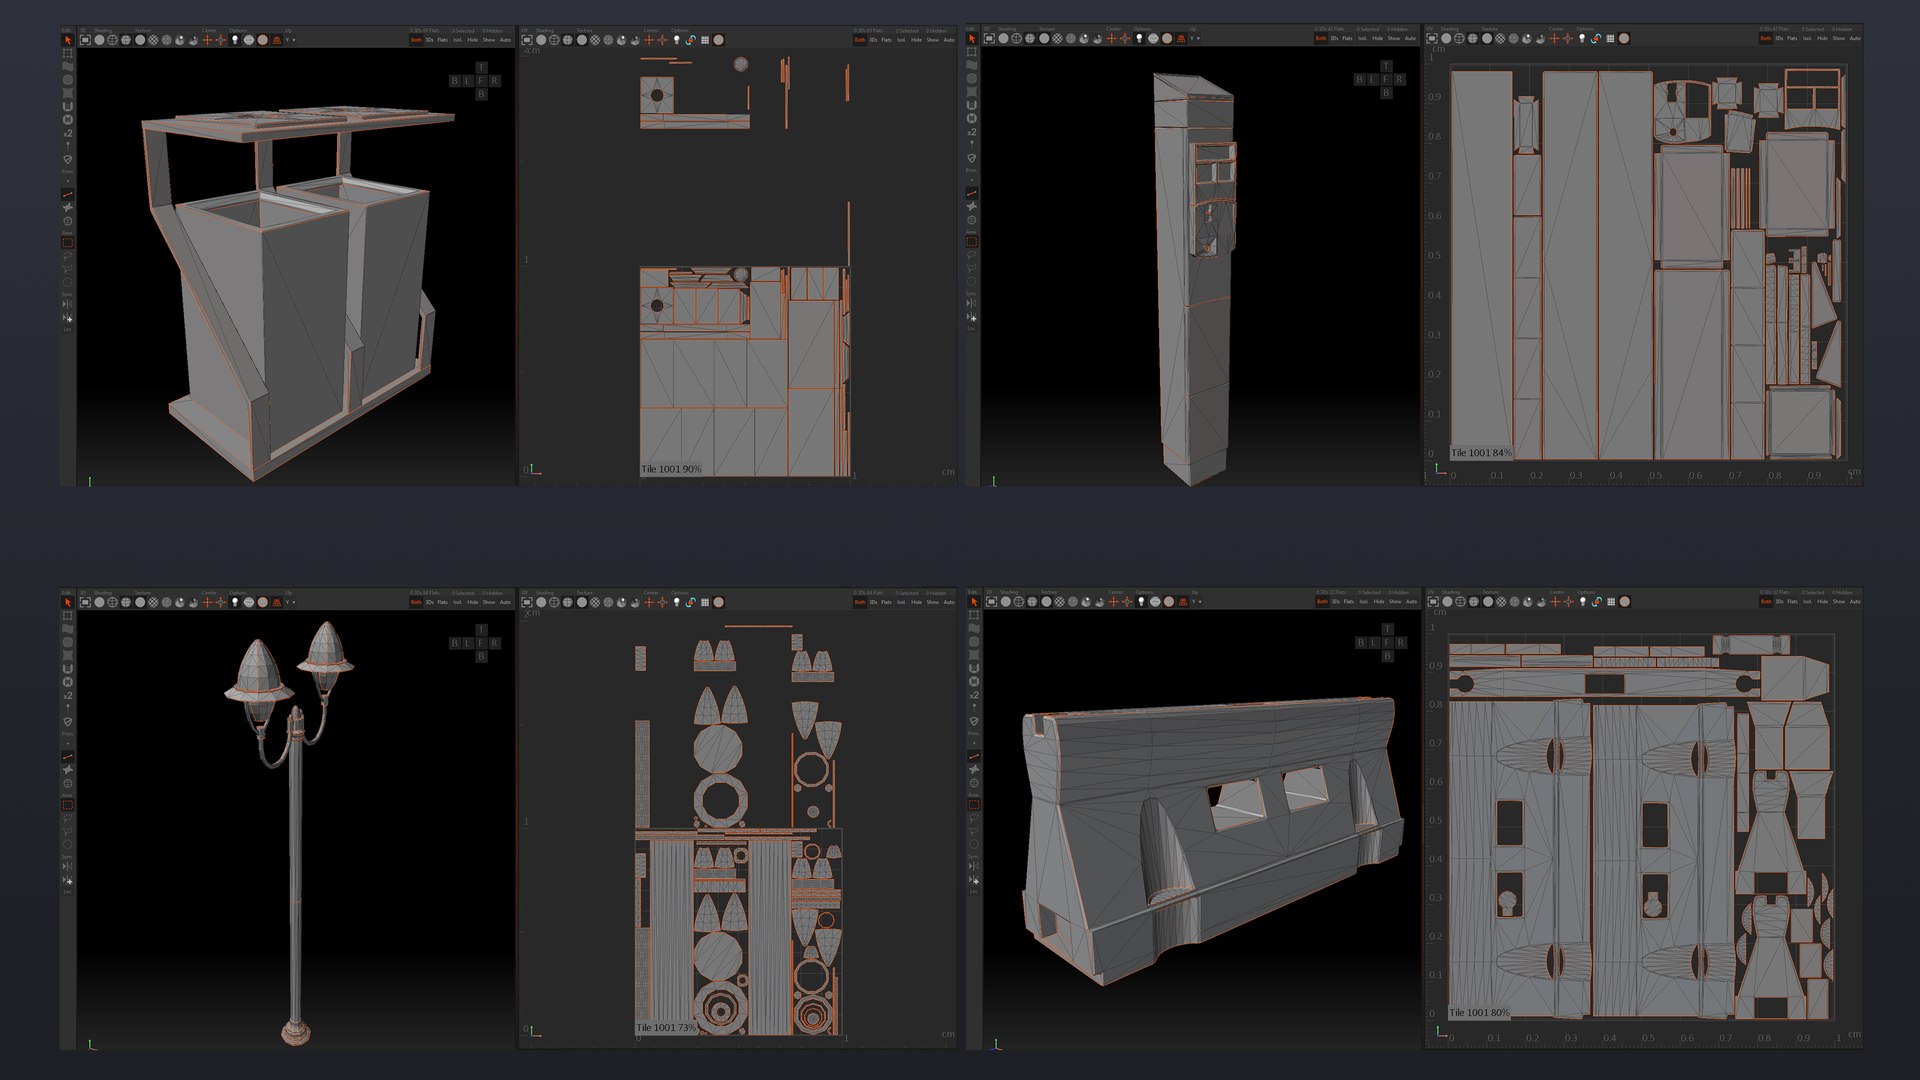
Task: Switch to 3Ds in street lamp 3D view
Action: pyautogui.click(x=430, y=602)
